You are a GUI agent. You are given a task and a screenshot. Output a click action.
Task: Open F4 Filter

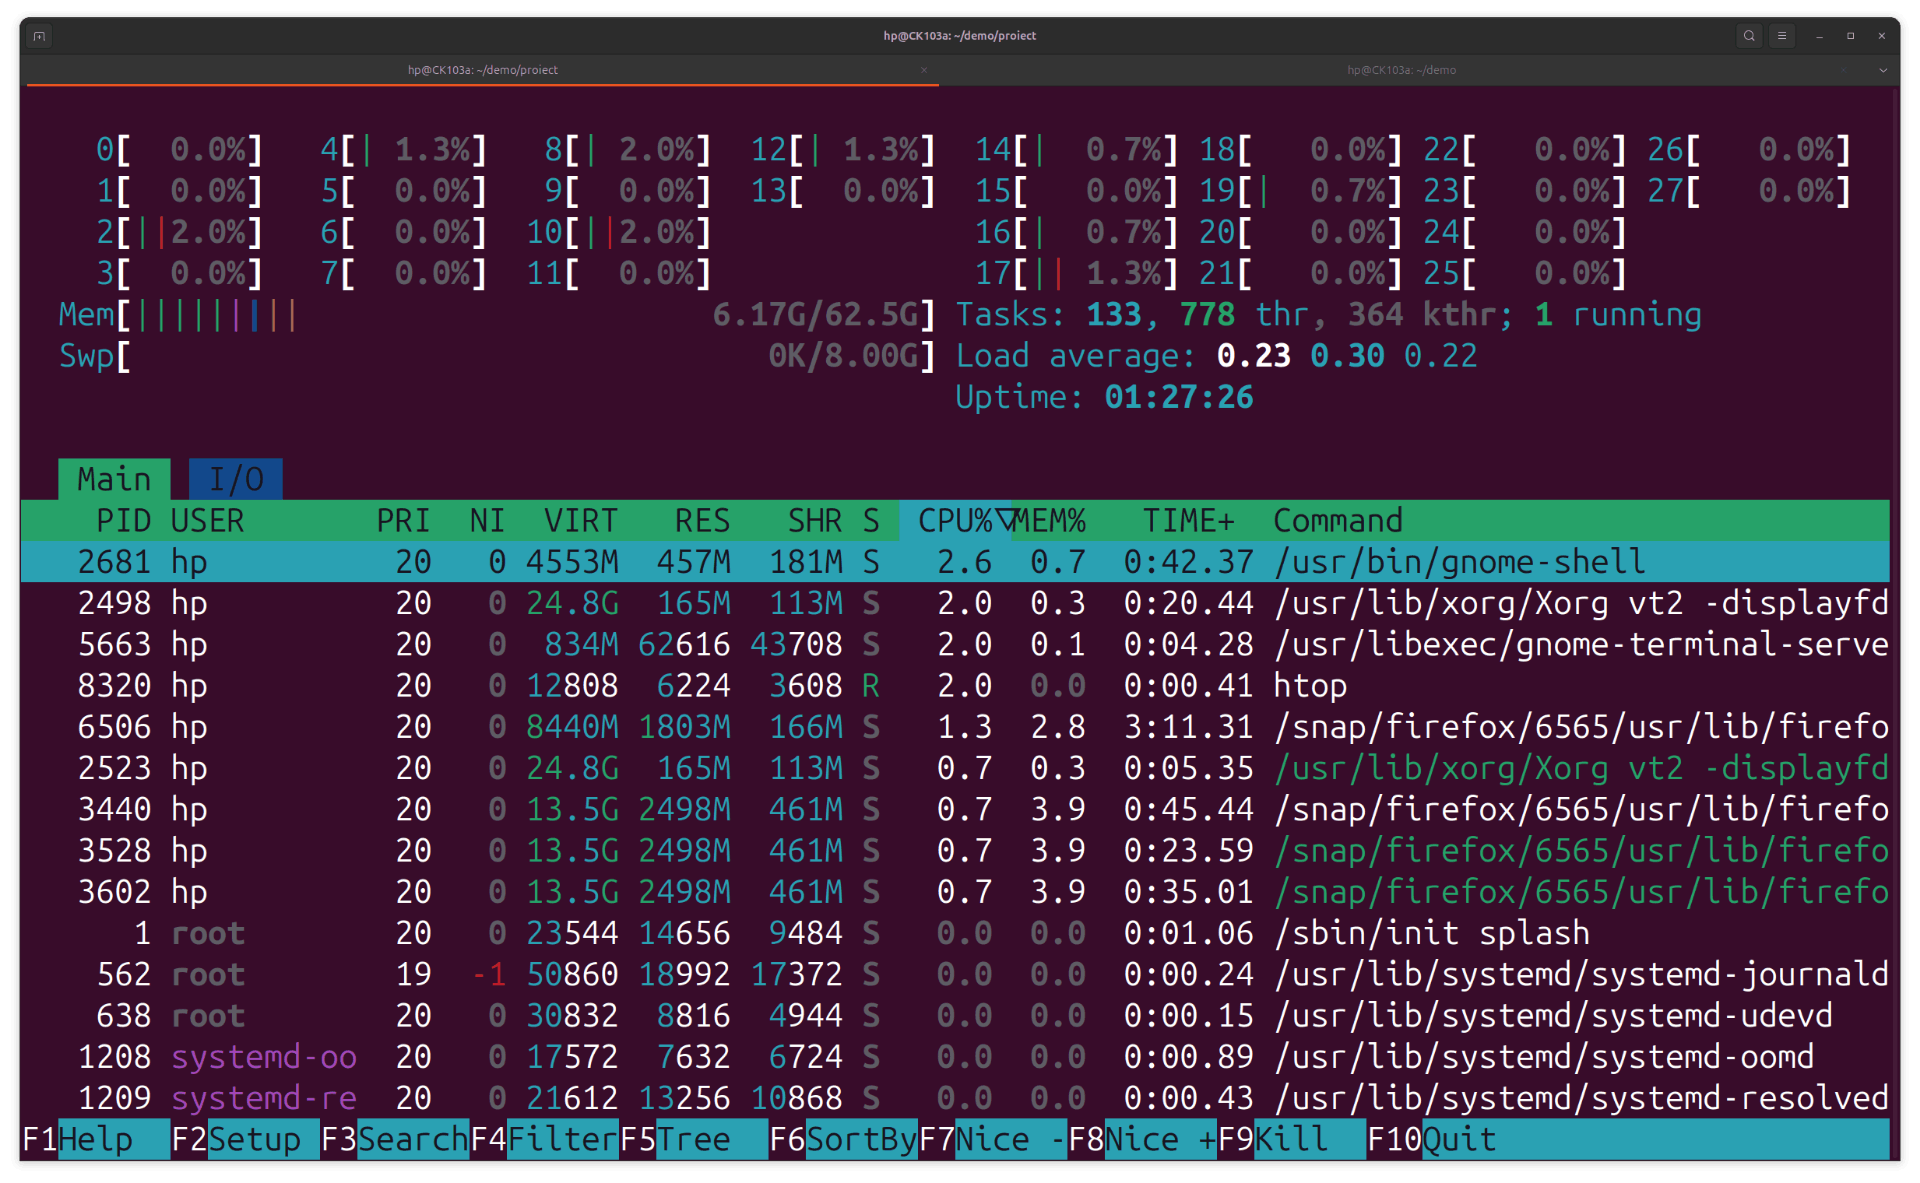click(544, 1139)
